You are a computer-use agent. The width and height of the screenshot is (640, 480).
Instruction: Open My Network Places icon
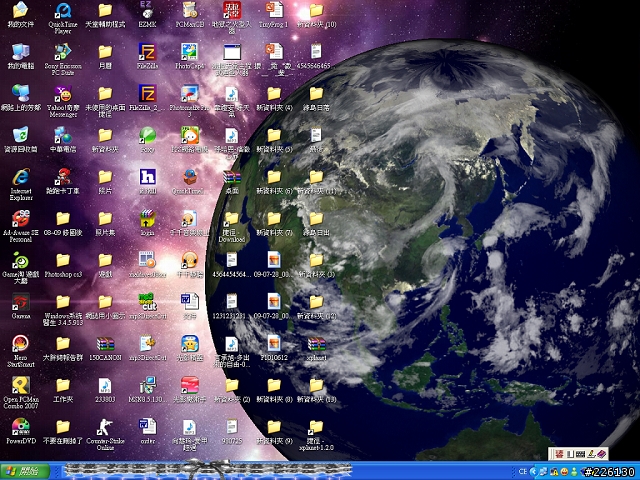(21, 98)
